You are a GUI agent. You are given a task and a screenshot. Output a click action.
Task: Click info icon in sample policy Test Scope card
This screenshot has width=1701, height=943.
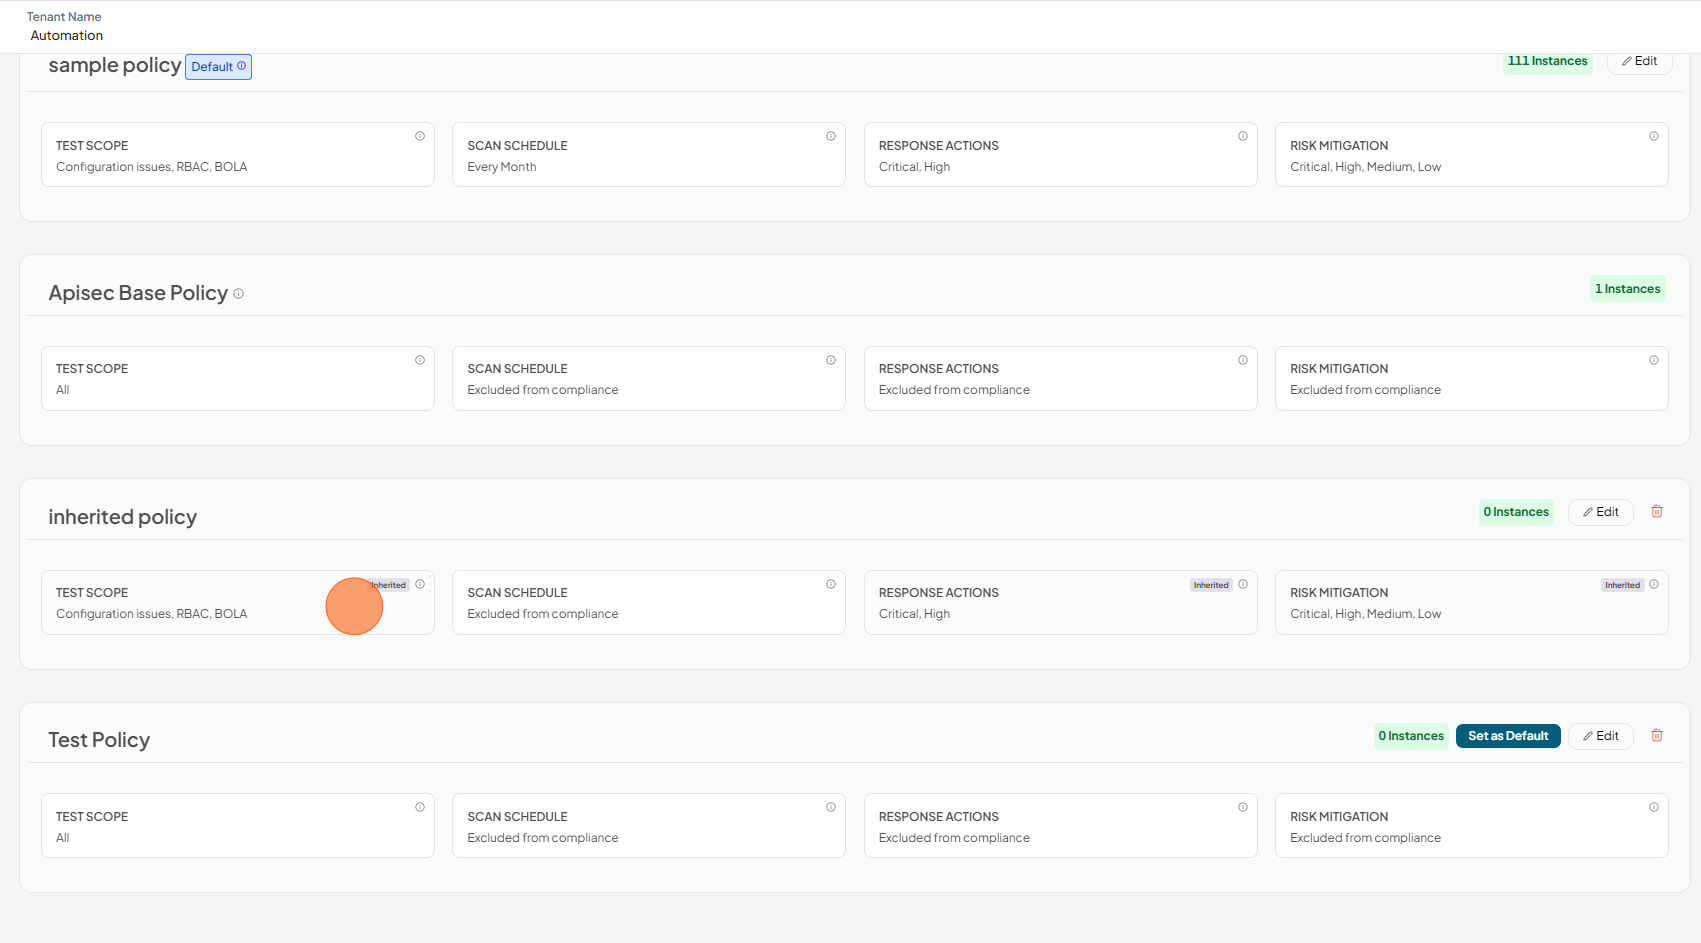tap(420, 136)
